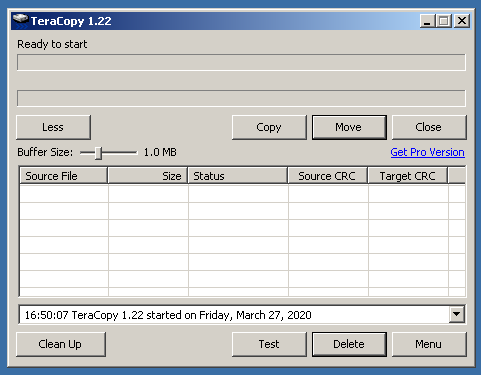The height and width of the screenshot is (375, 481).
Task: Sort by the Source File column header
Action: (x=63, y=176)
